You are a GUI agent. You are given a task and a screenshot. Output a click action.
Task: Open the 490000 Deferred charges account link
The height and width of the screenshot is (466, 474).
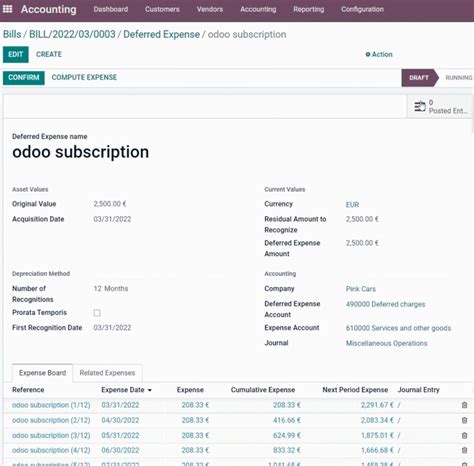pos(385,304)
